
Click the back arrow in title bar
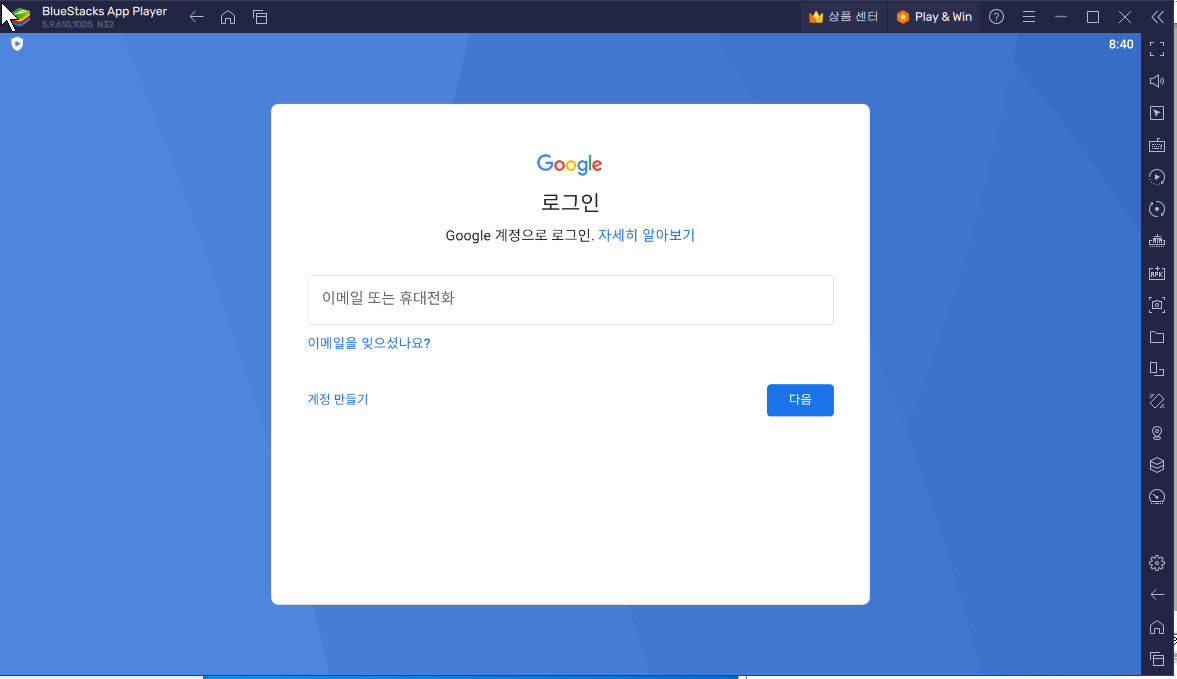pos(197,17)
